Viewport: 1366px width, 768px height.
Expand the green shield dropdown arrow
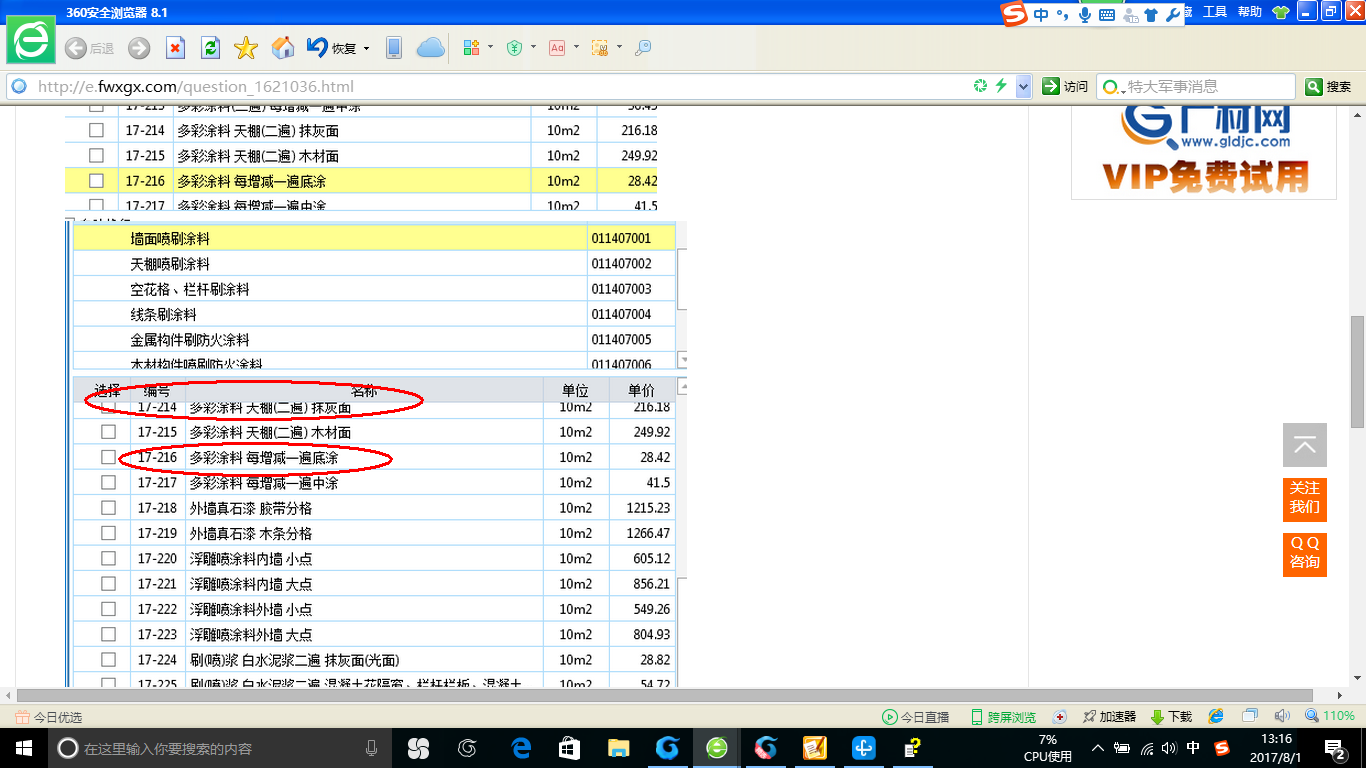533,48
